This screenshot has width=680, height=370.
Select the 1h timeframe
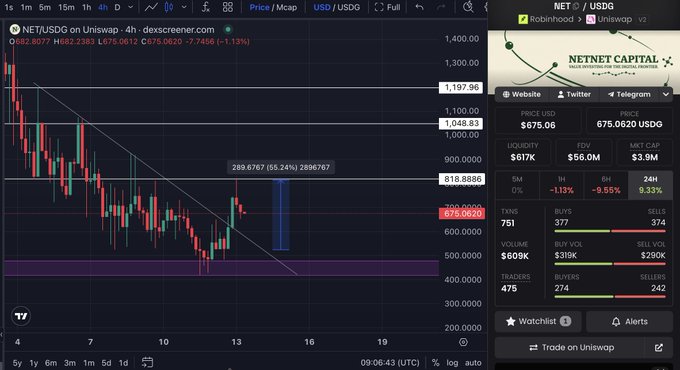pos(87,7)
